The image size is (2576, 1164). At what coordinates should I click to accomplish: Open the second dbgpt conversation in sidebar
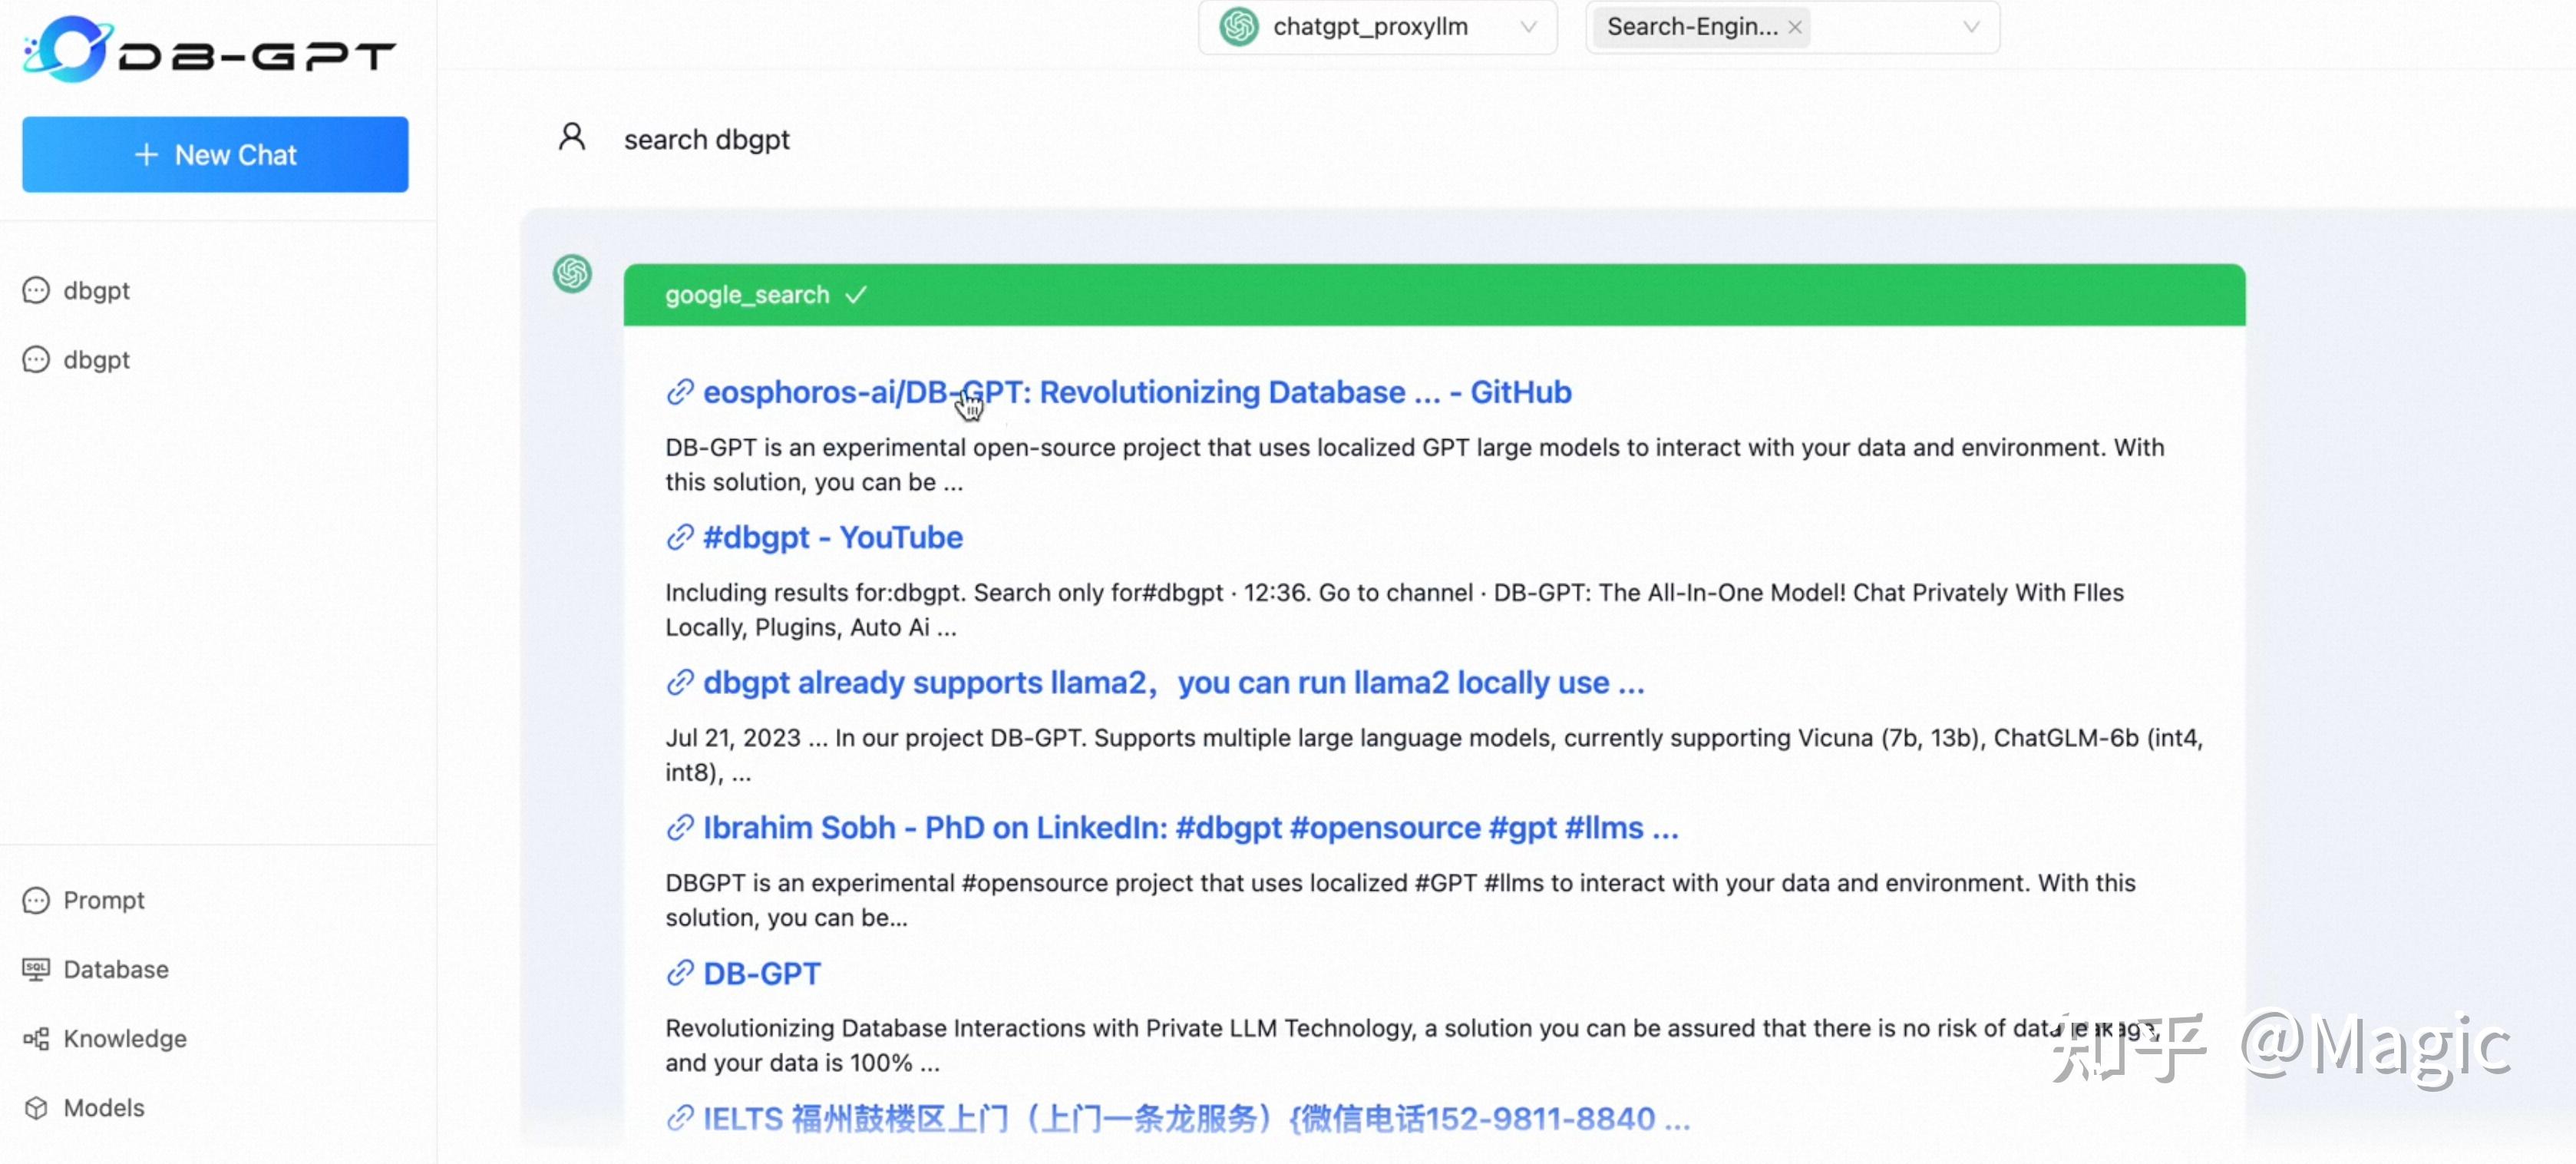click(96, 359)
